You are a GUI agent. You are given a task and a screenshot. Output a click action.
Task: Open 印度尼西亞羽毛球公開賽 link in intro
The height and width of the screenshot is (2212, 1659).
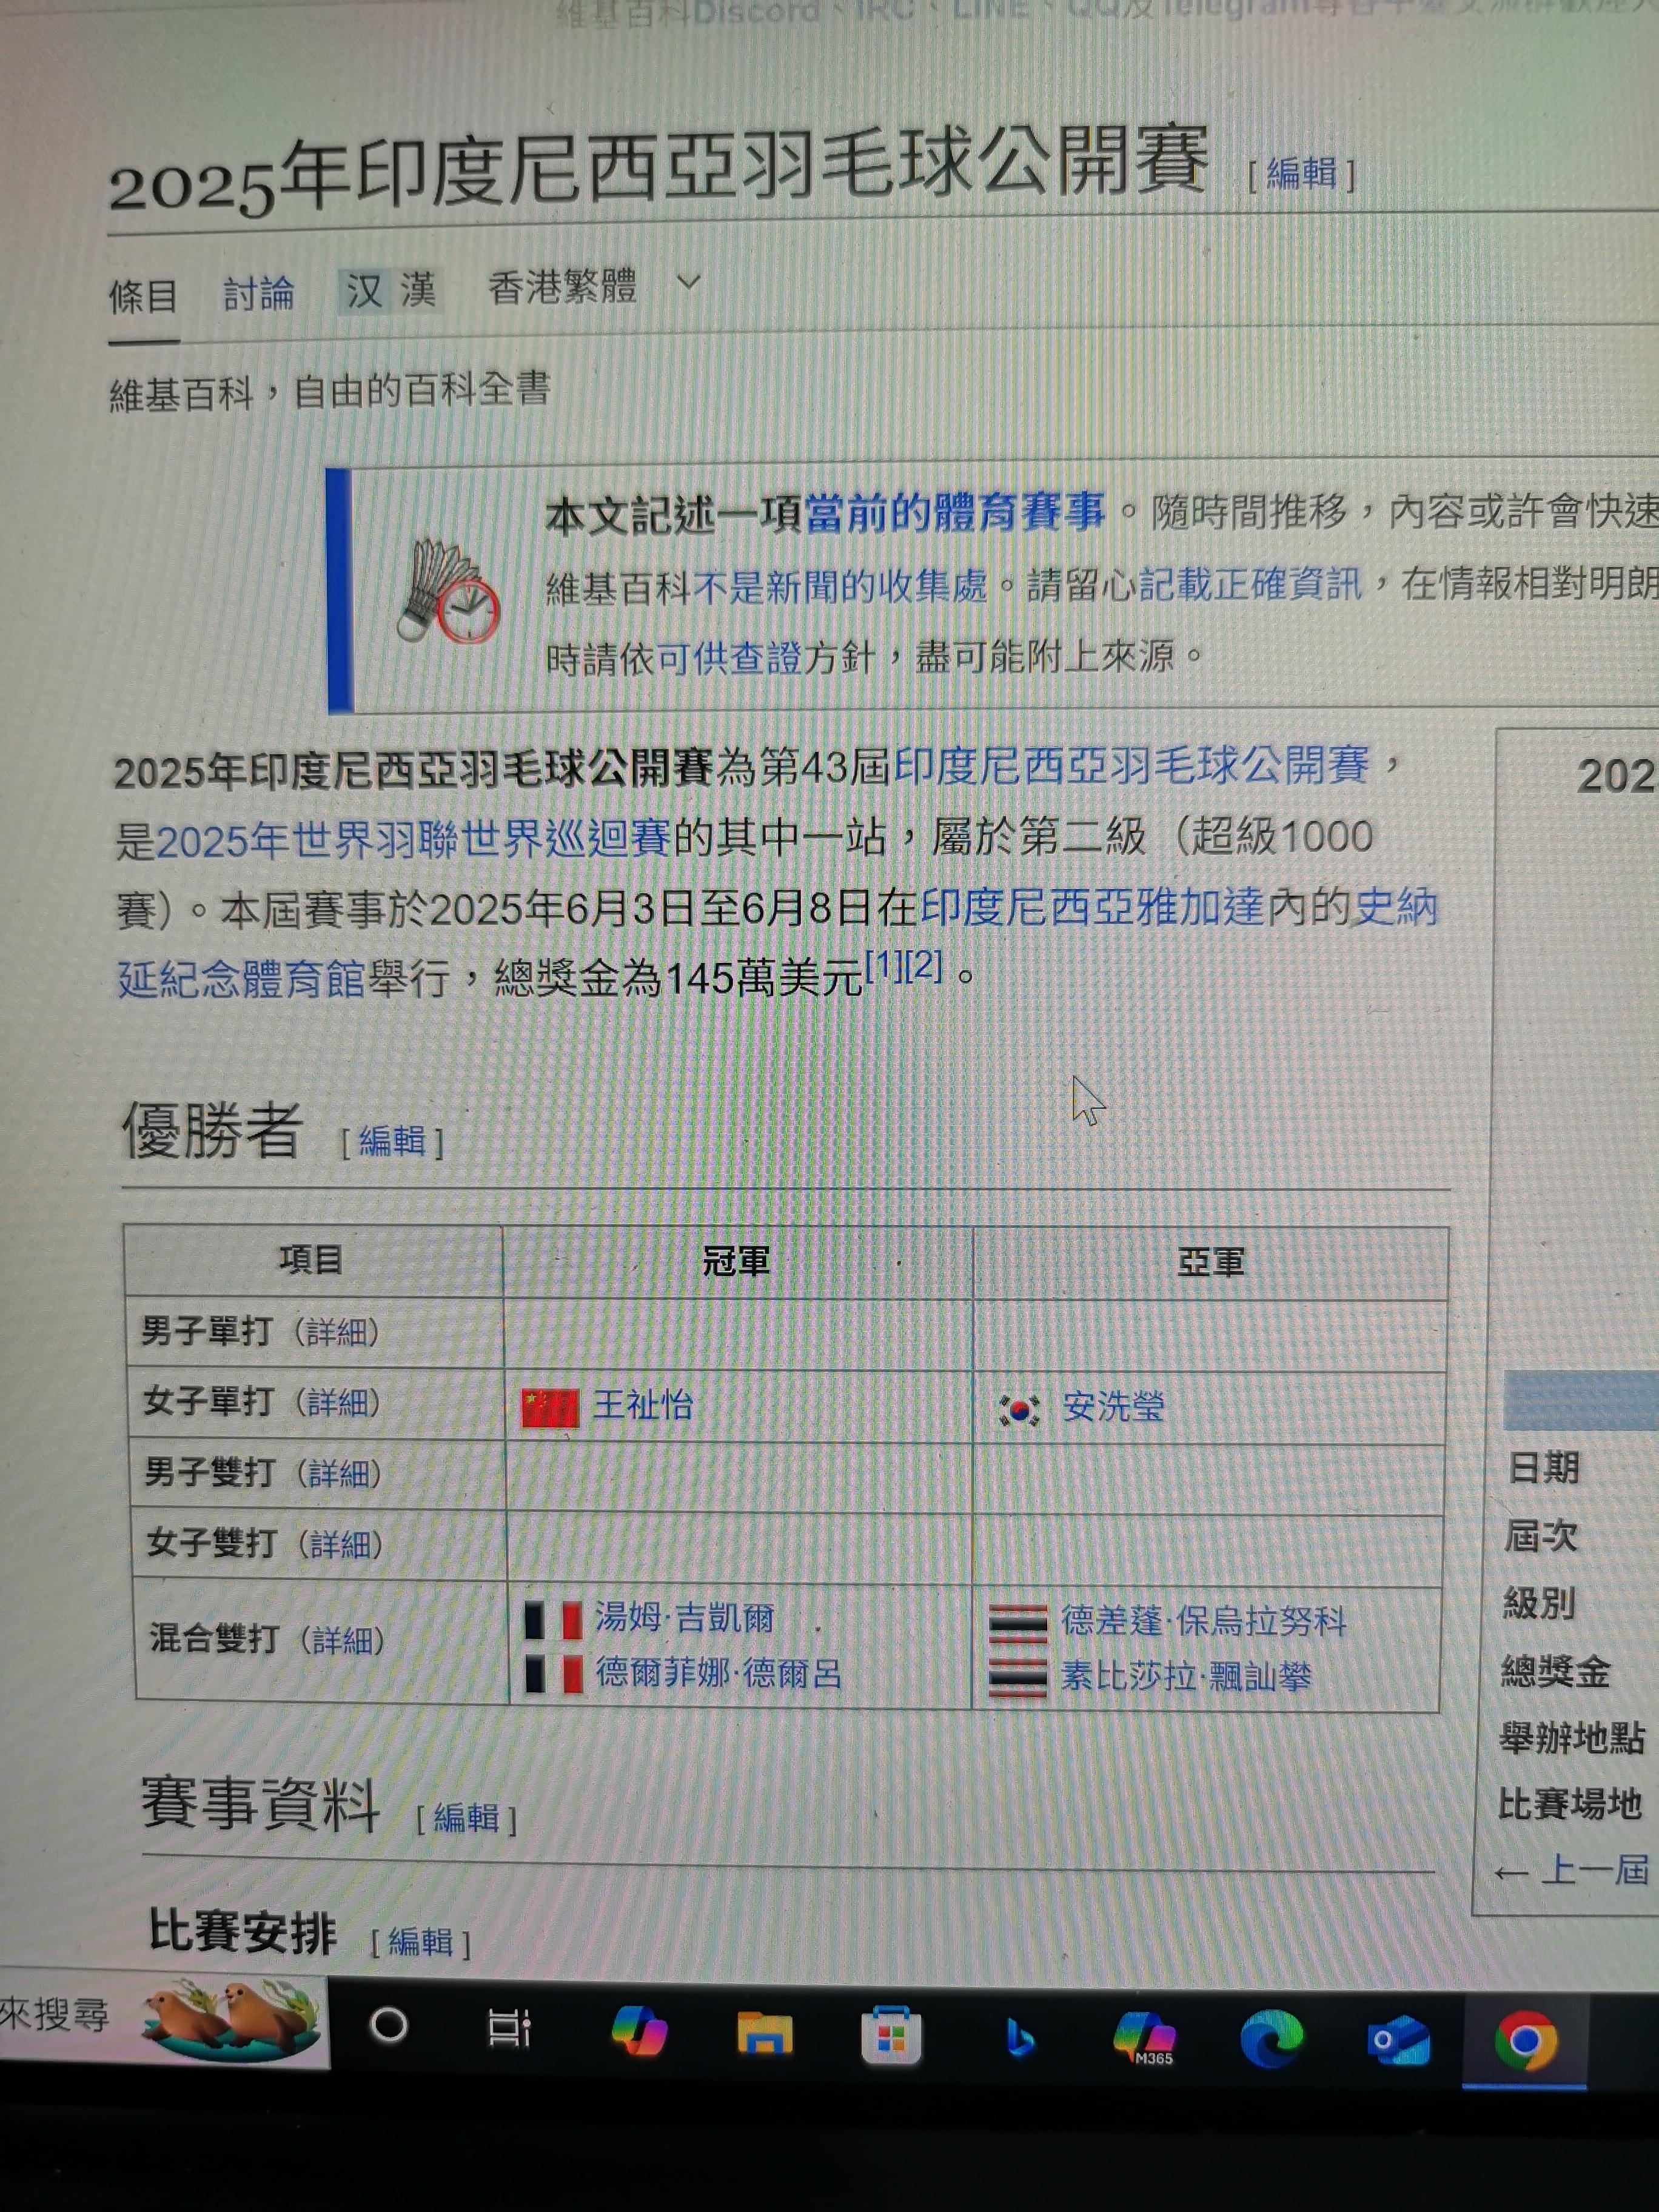tap(1131, 765)
